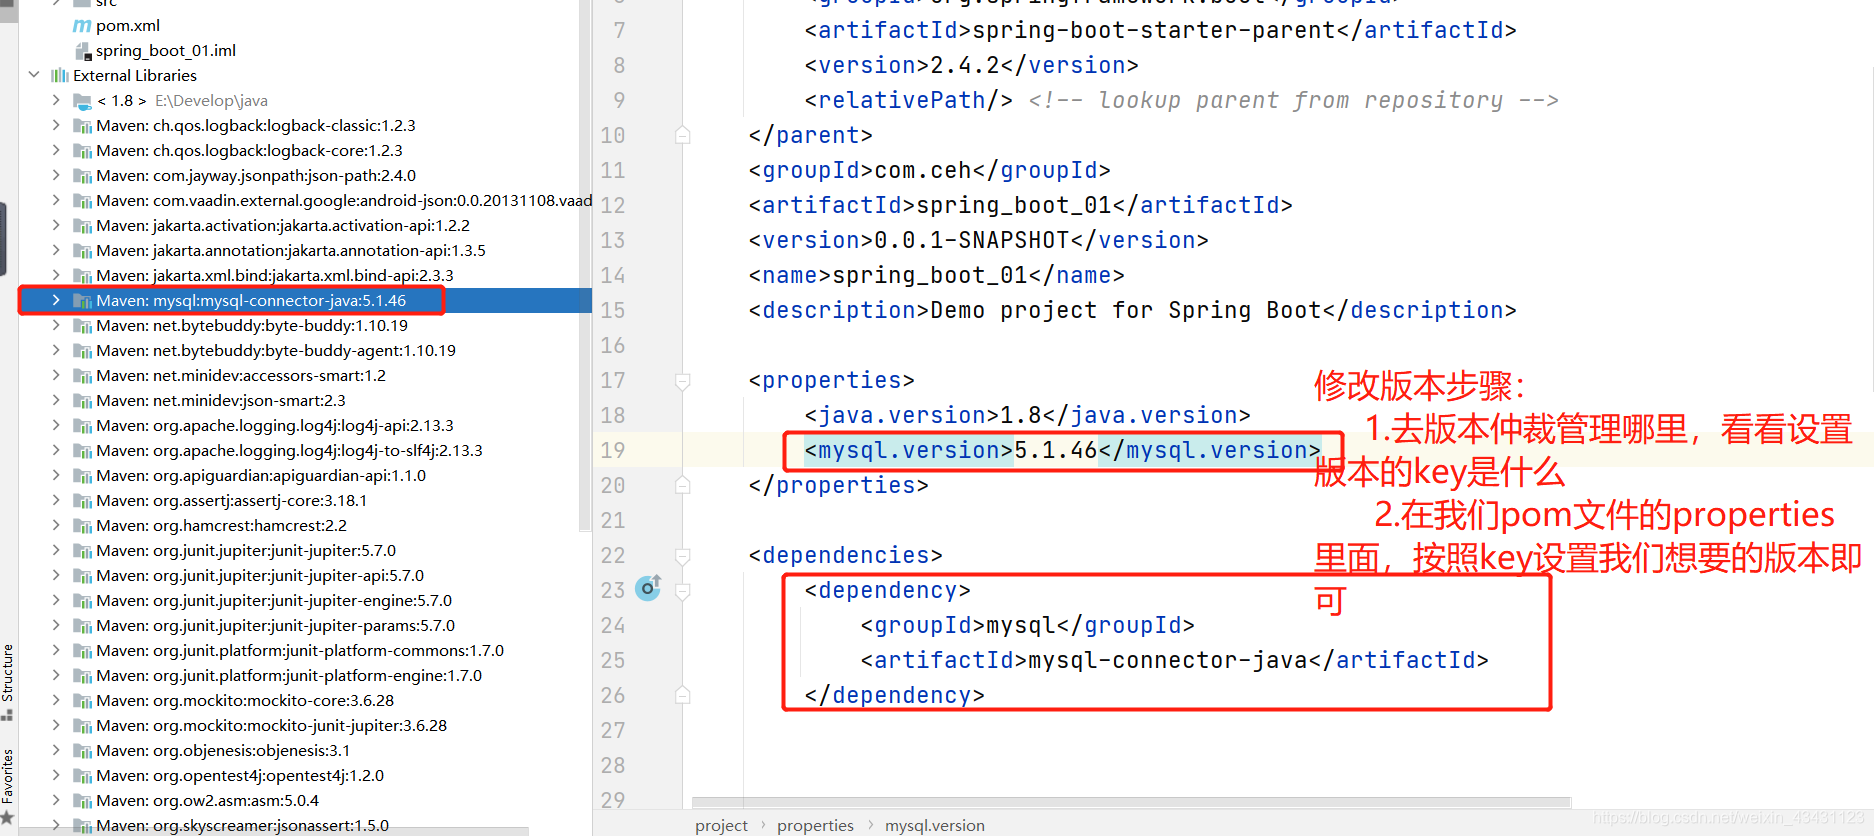Viewport: 1874px width, 836px height.
Task: Expand the log4j-api:2.13.3 library
Action: tap(56, 425)
